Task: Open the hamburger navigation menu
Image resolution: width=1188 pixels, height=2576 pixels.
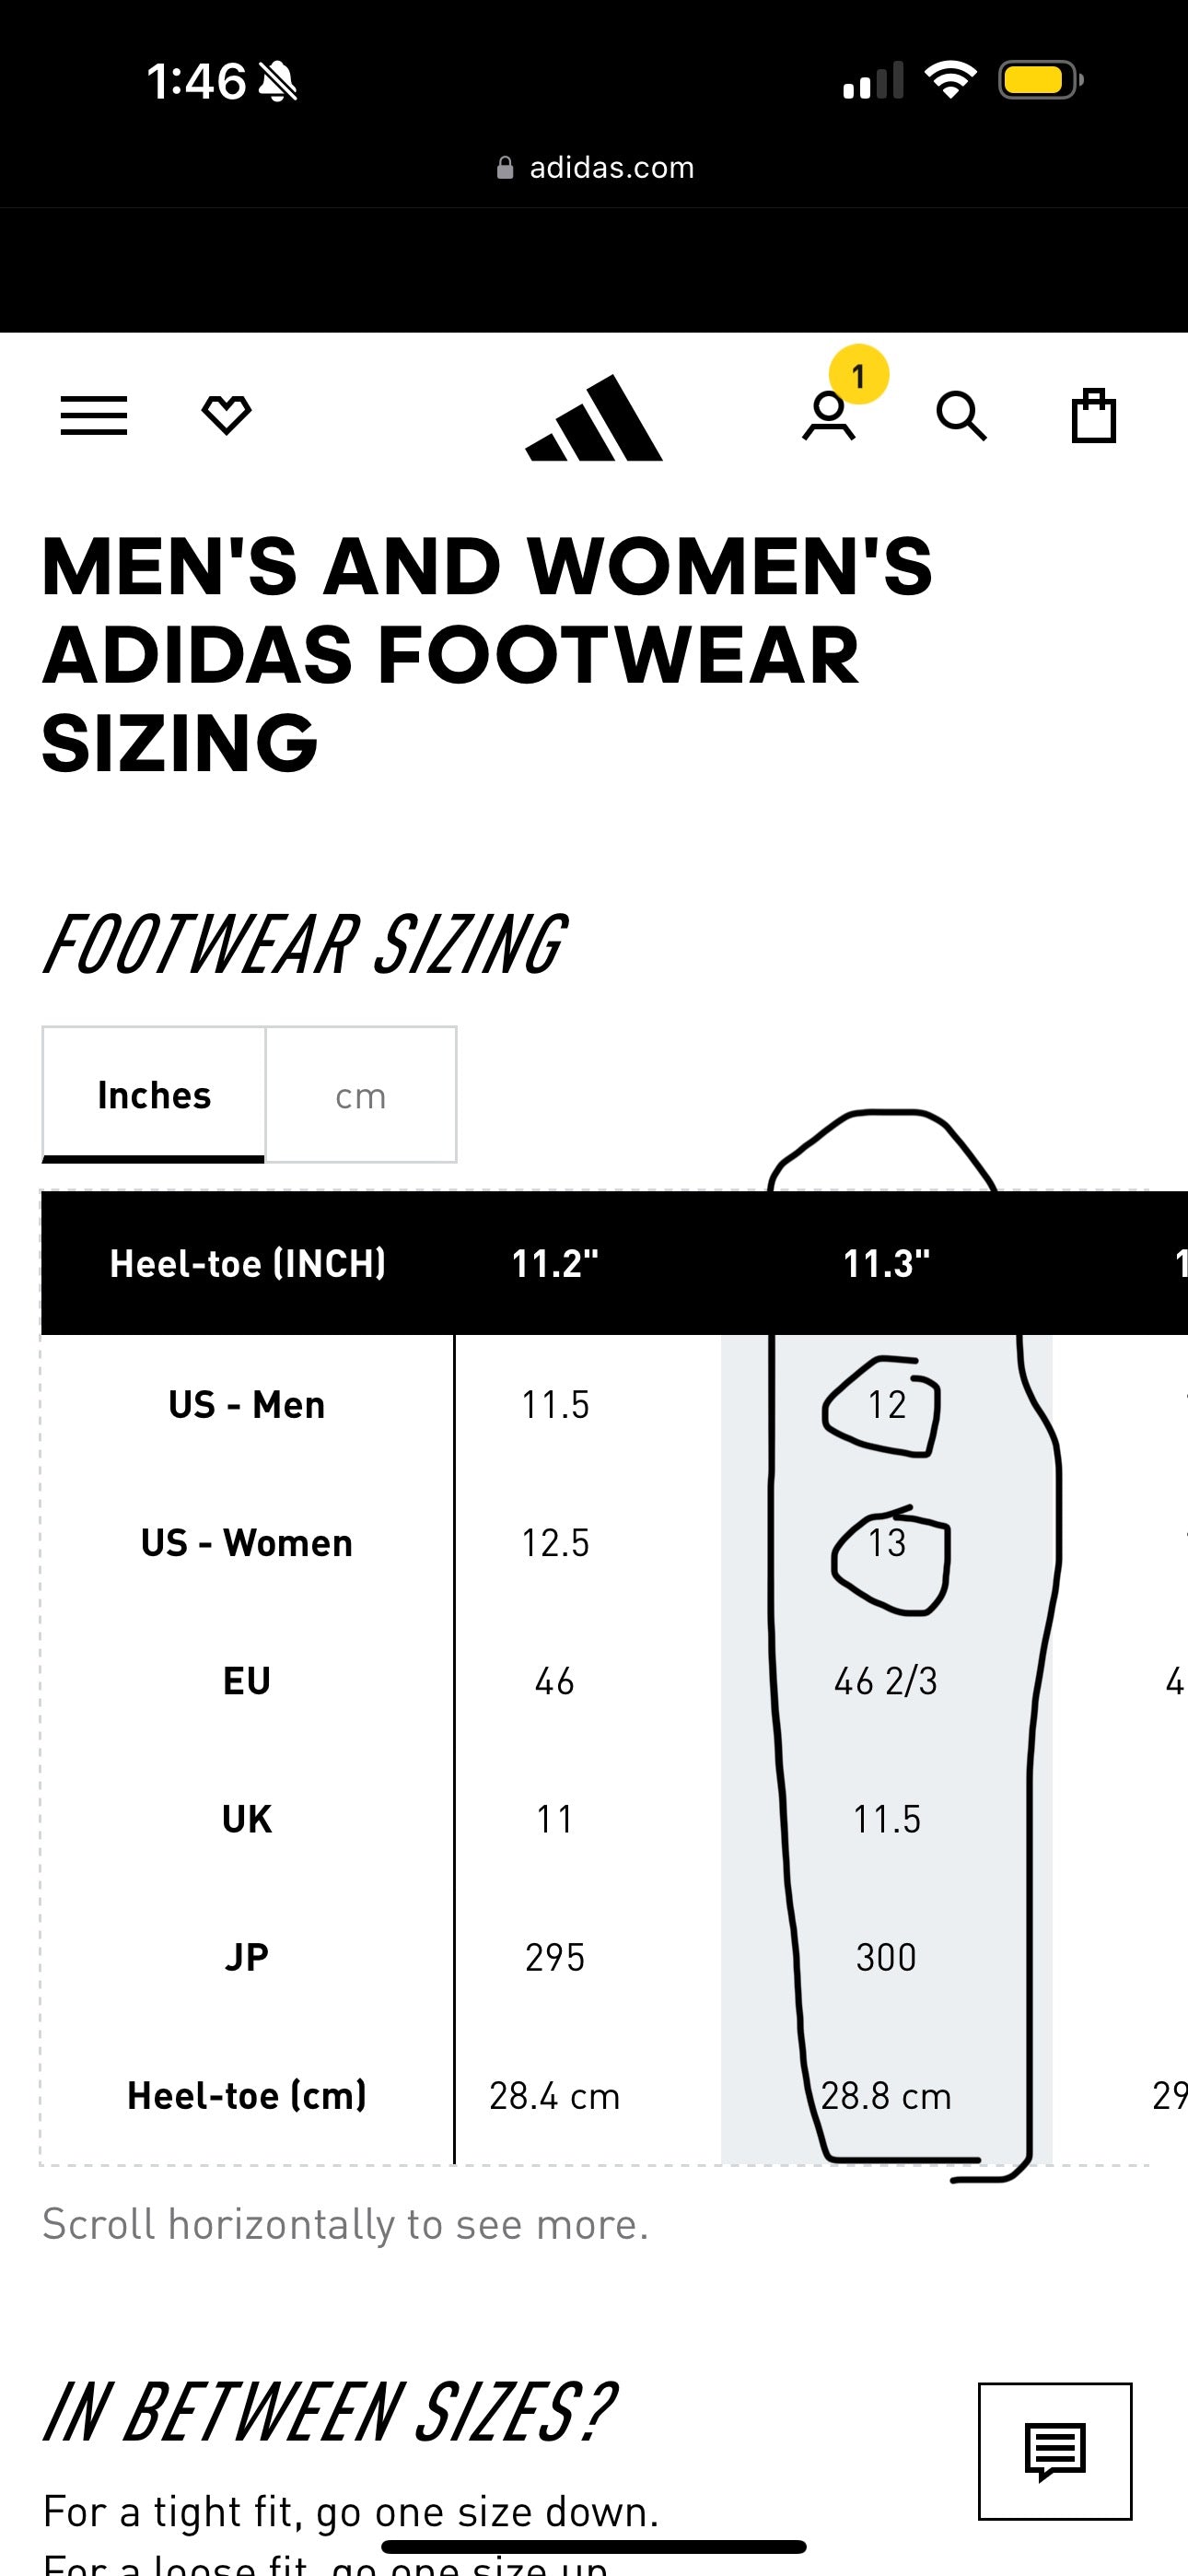Action: [94, 415]
